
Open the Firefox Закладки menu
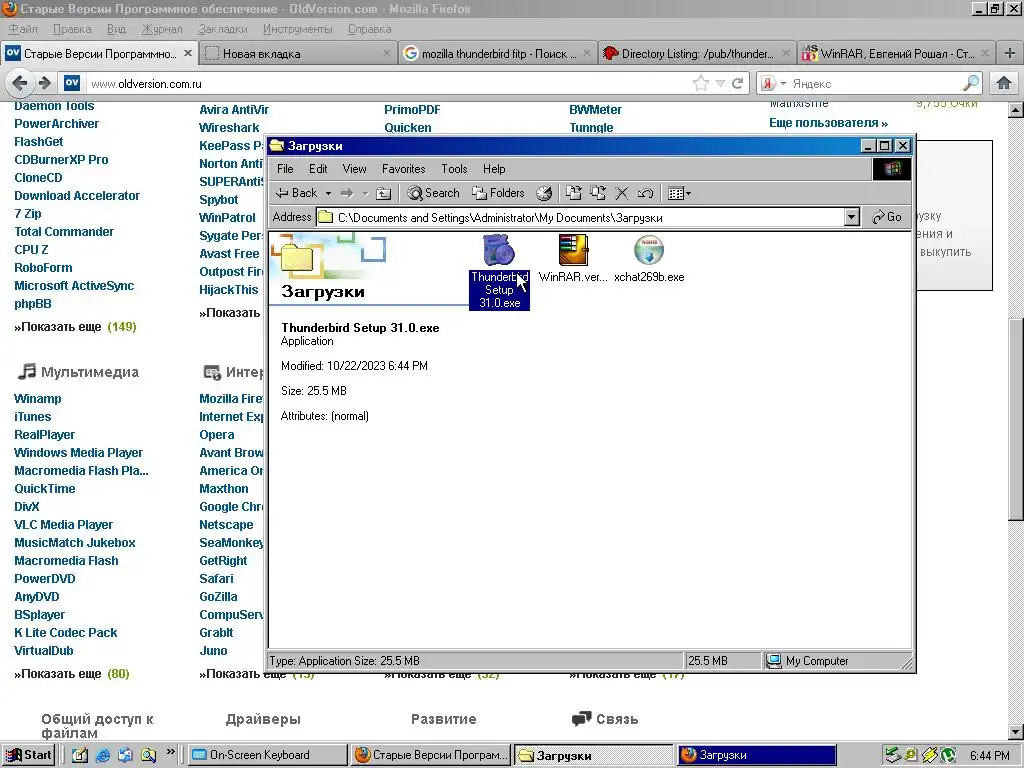point(223,29)
